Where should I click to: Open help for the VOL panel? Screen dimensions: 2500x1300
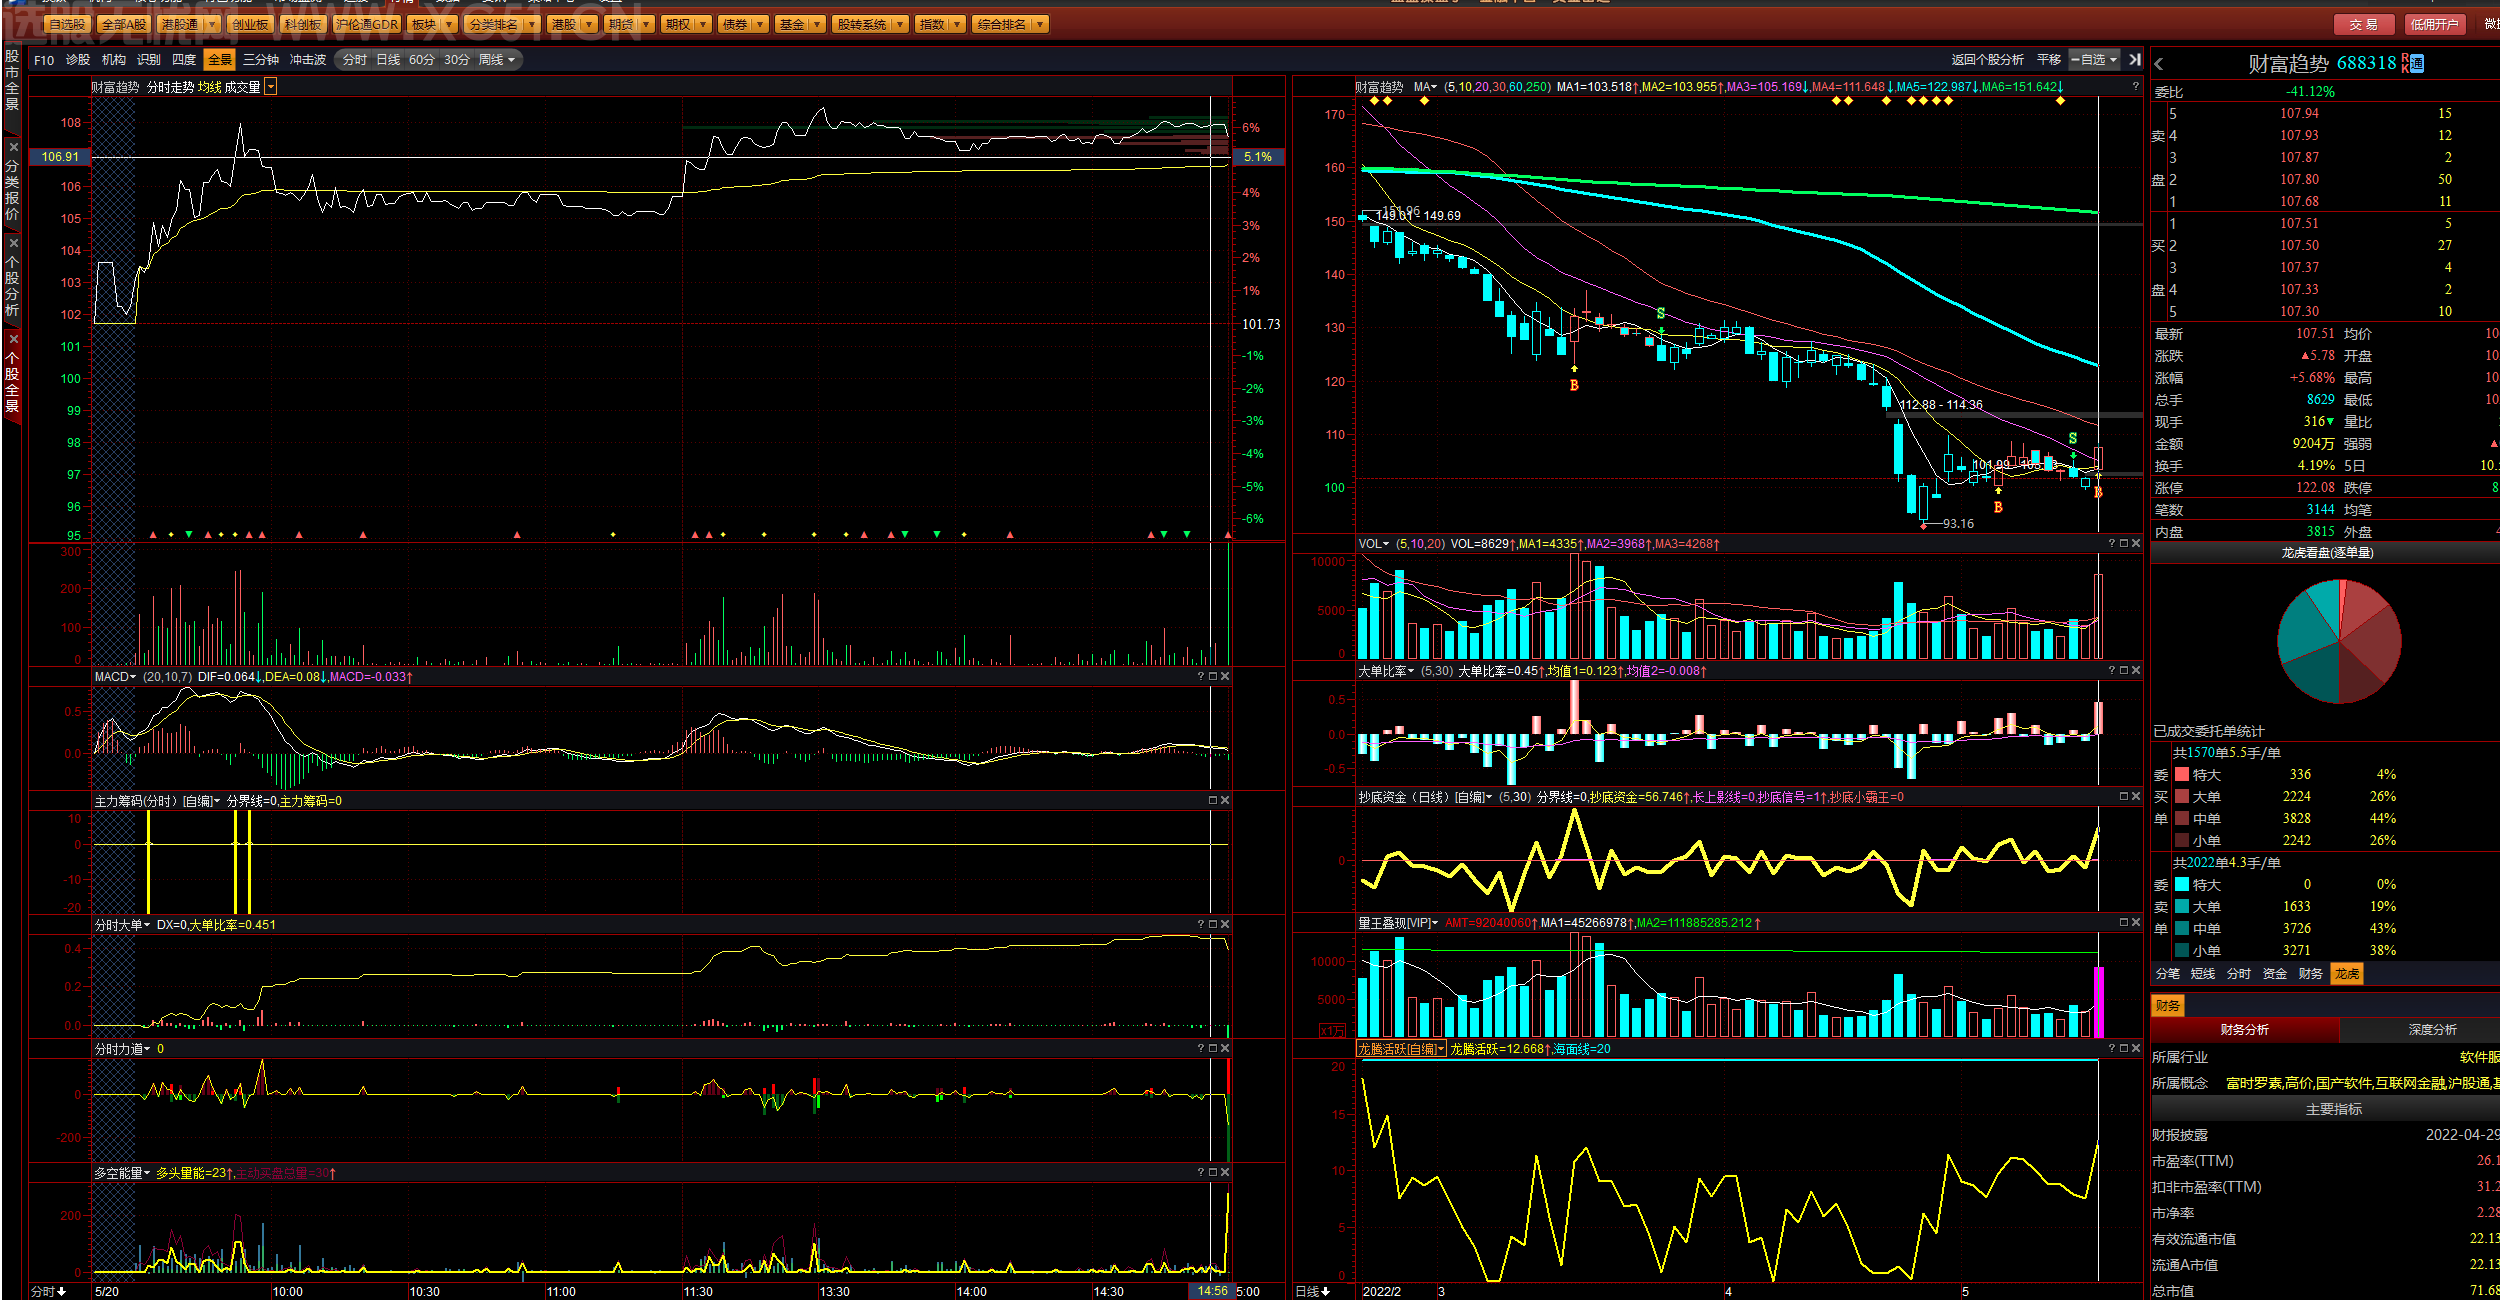pos(2112,544)
